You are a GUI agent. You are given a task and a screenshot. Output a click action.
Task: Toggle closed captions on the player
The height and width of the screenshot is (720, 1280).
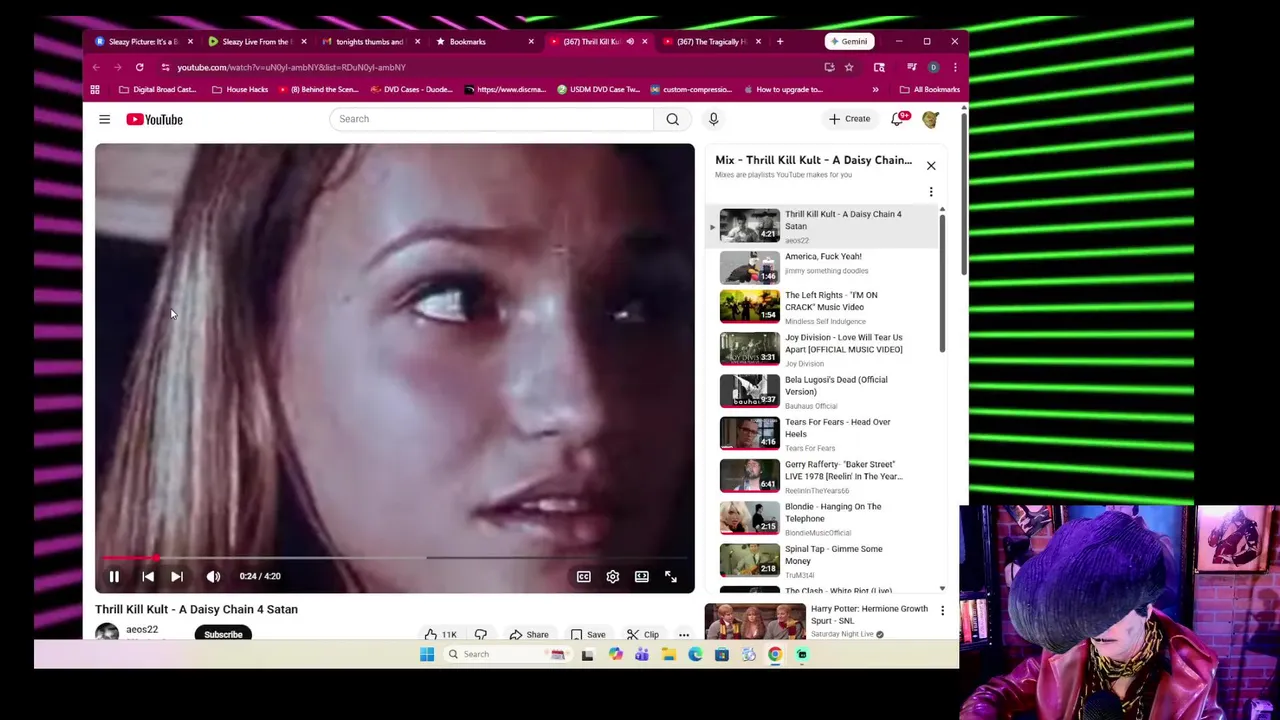tap(584, 576)
